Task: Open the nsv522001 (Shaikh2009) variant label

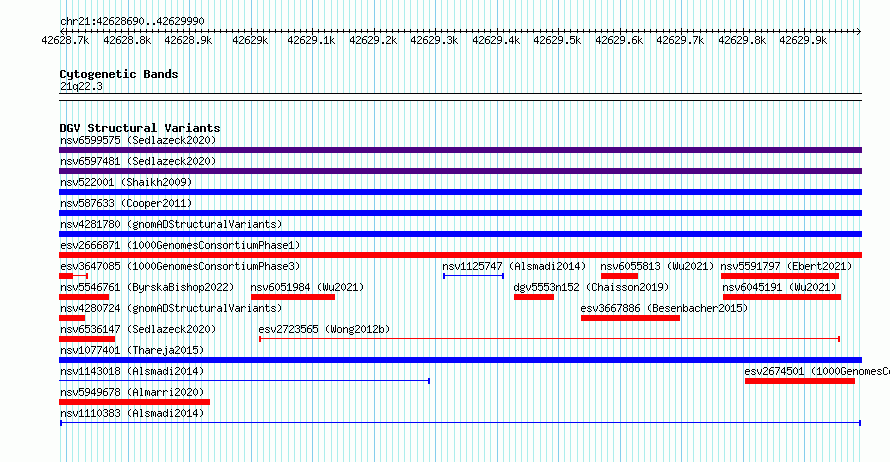Action: pos(126,182)
